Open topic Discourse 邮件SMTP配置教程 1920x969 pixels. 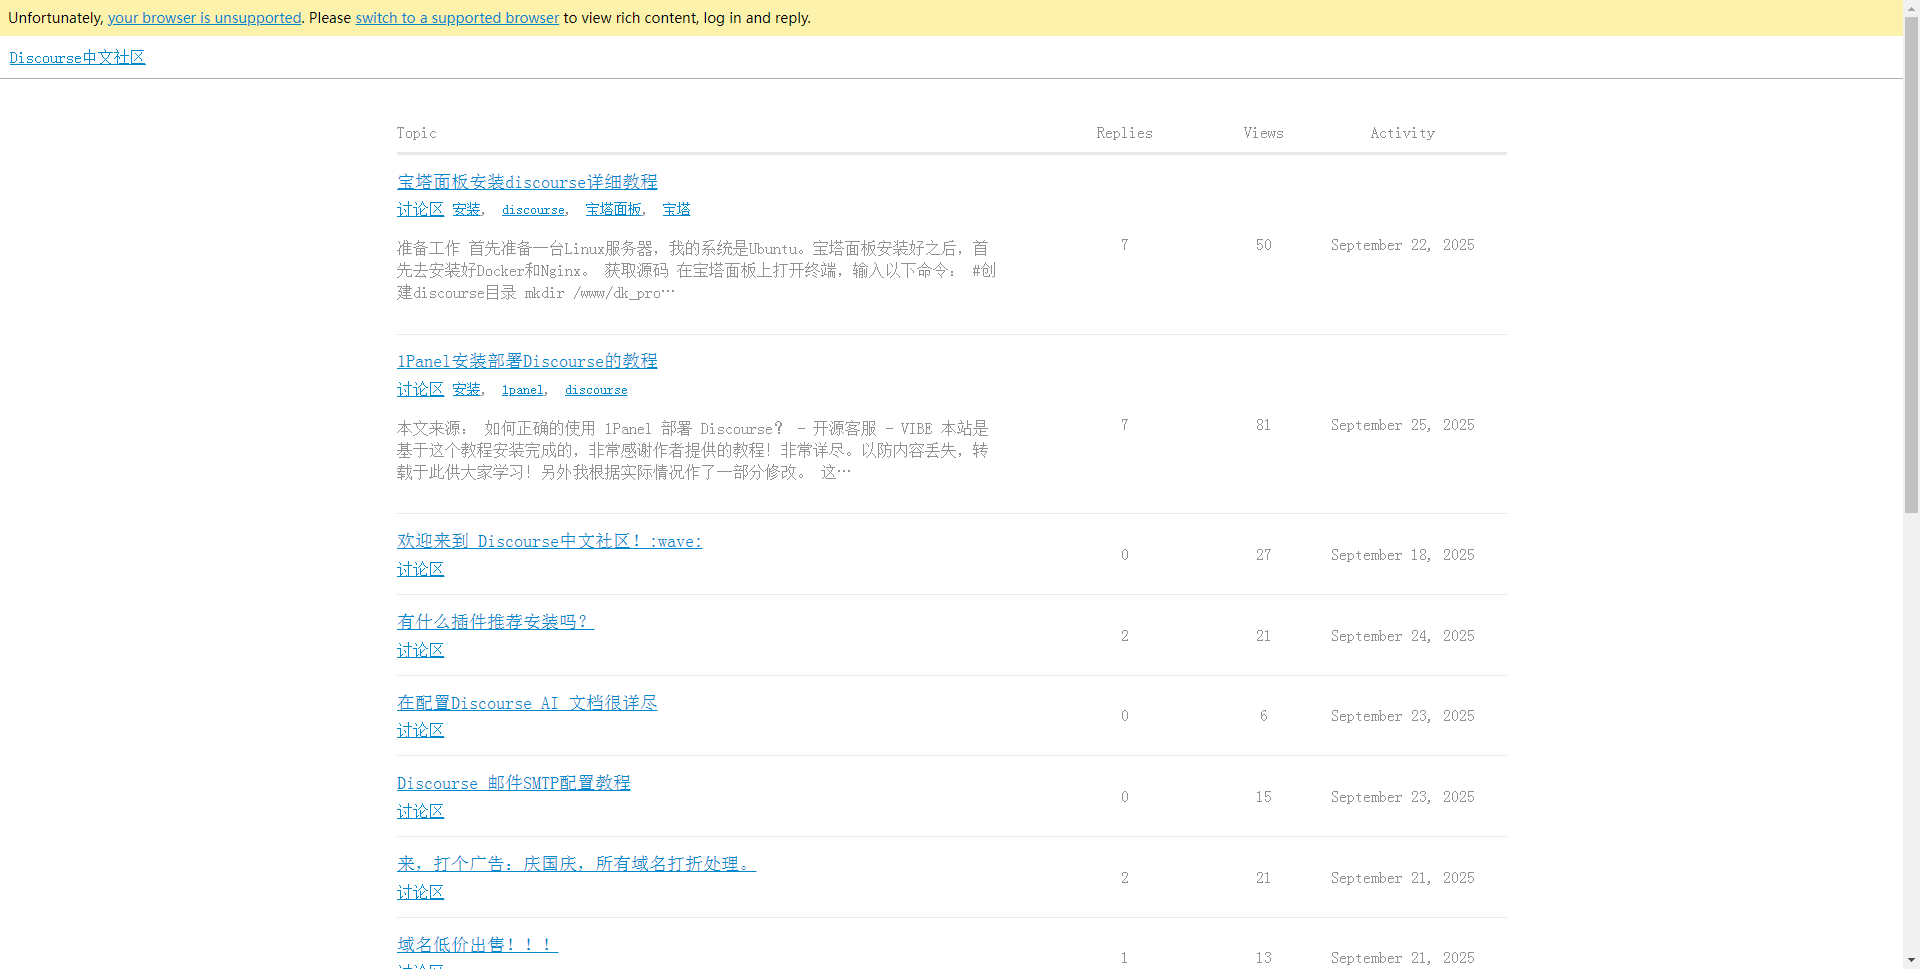(x=513, y=783)
